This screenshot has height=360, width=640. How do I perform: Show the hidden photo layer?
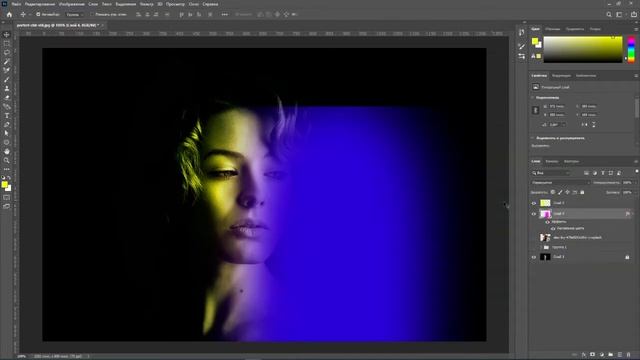pos(533,238)
